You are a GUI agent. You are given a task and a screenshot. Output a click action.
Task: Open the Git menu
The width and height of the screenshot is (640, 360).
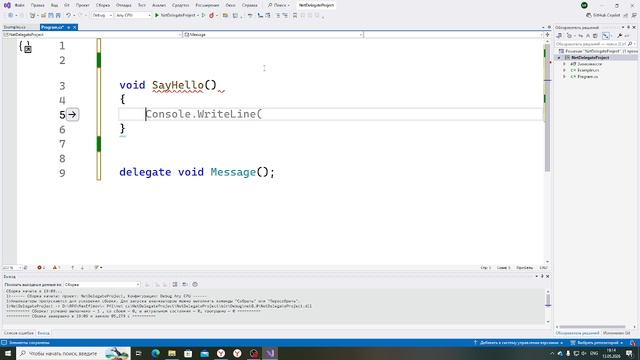click(x=67, y=5)
